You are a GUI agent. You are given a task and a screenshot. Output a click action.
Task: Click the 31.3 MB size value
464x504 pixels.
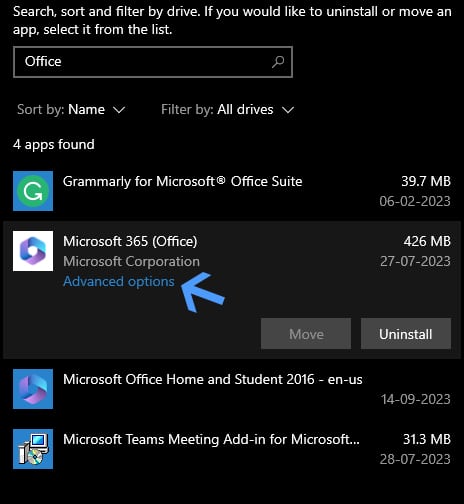[427, 439]
